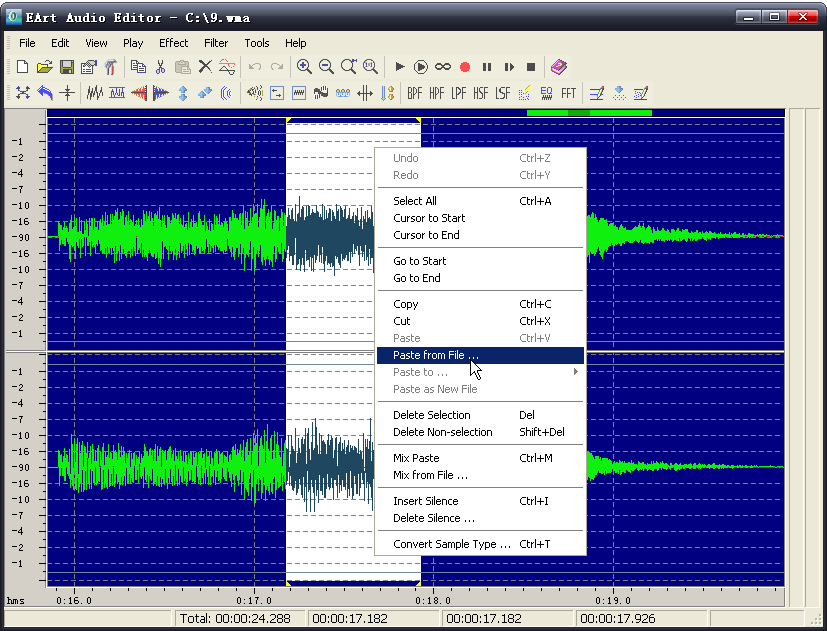Screen dimensions: 827x631
Task: Choose Select All in context menu
Action: (x=480, y=201)
